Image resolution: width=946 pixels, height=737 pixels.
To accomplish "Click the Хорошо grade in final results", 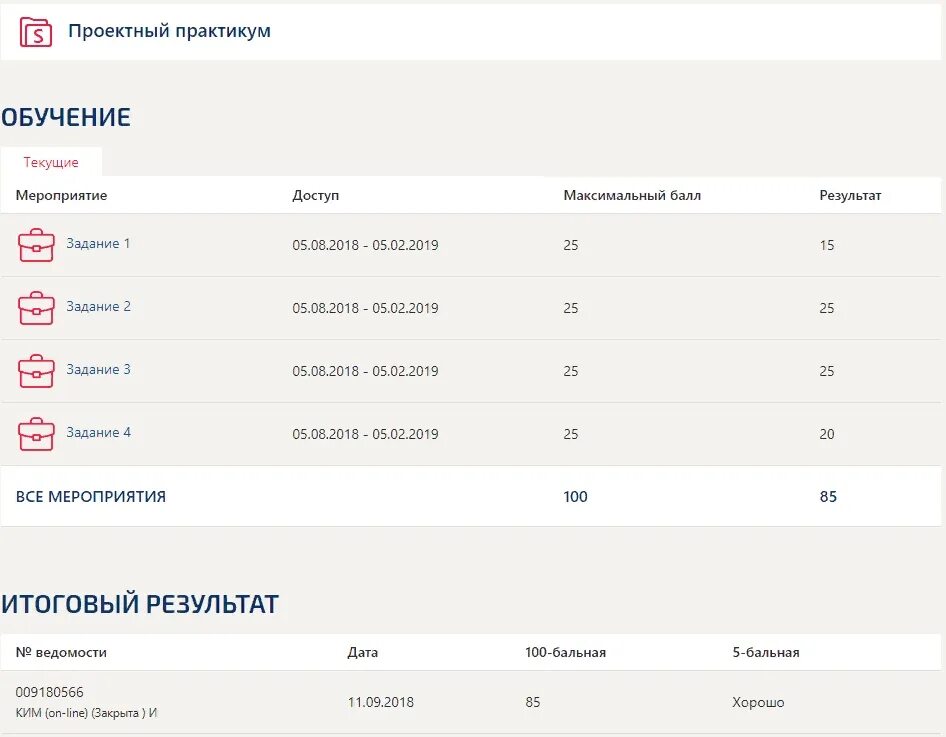I will click(758, 703).
